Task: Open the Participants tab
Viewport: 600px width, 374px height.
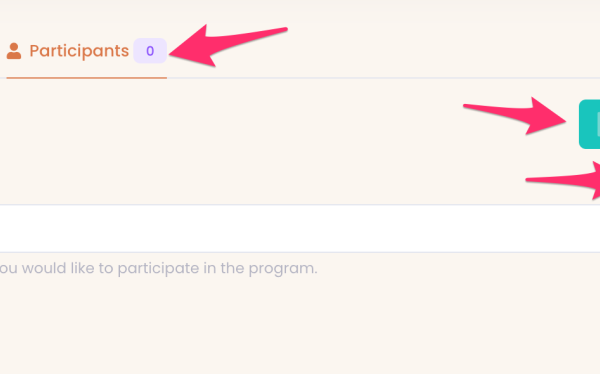Action: pos(86,51)
